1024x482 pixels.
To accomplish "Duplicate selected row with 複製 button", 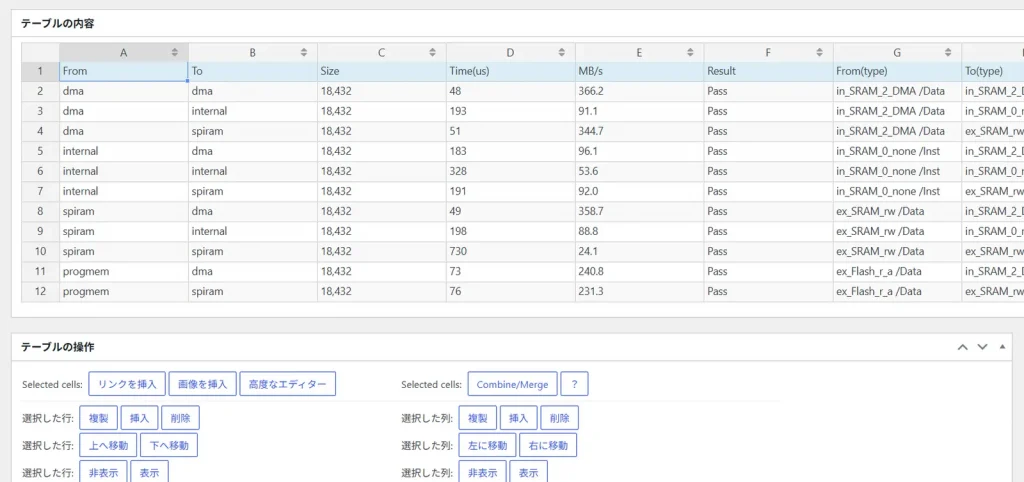I will point(99,418).
